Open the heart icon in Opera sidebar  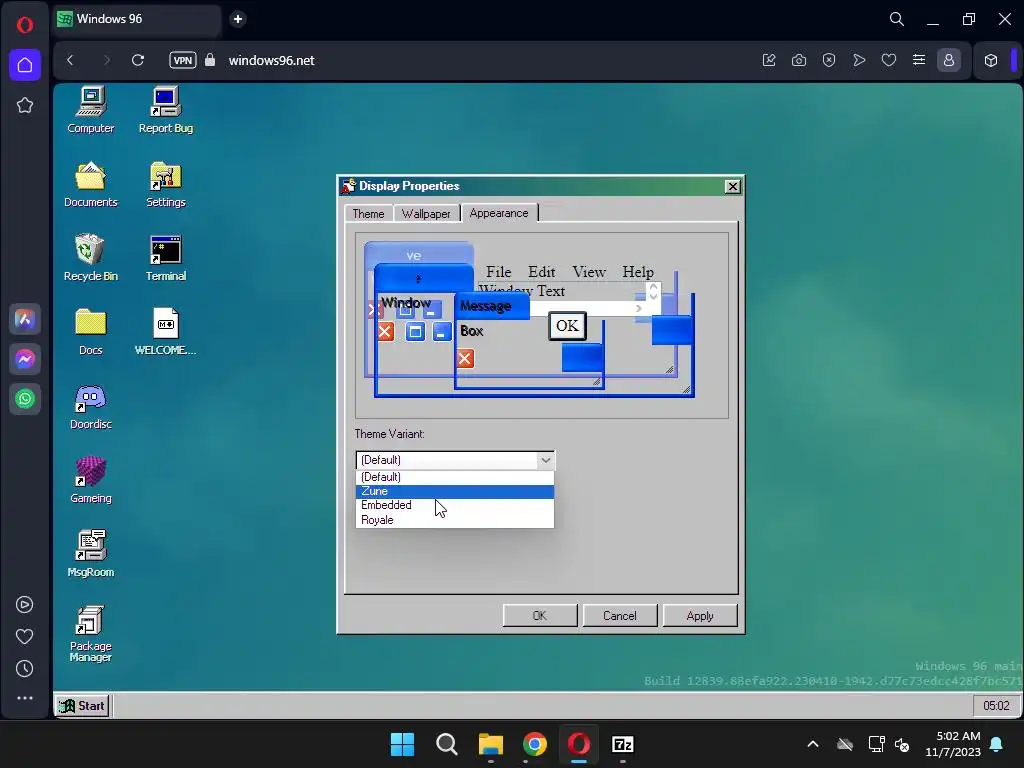tap(25, 637)
